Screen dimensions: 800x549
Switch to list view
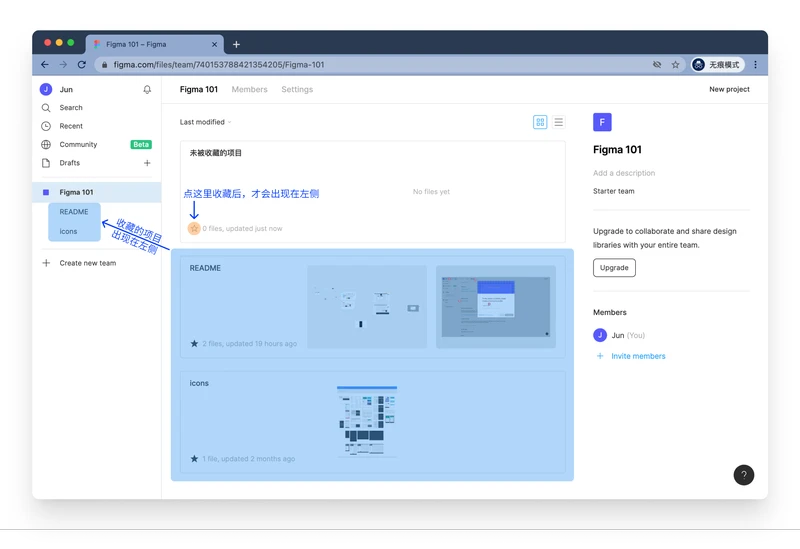559,122
